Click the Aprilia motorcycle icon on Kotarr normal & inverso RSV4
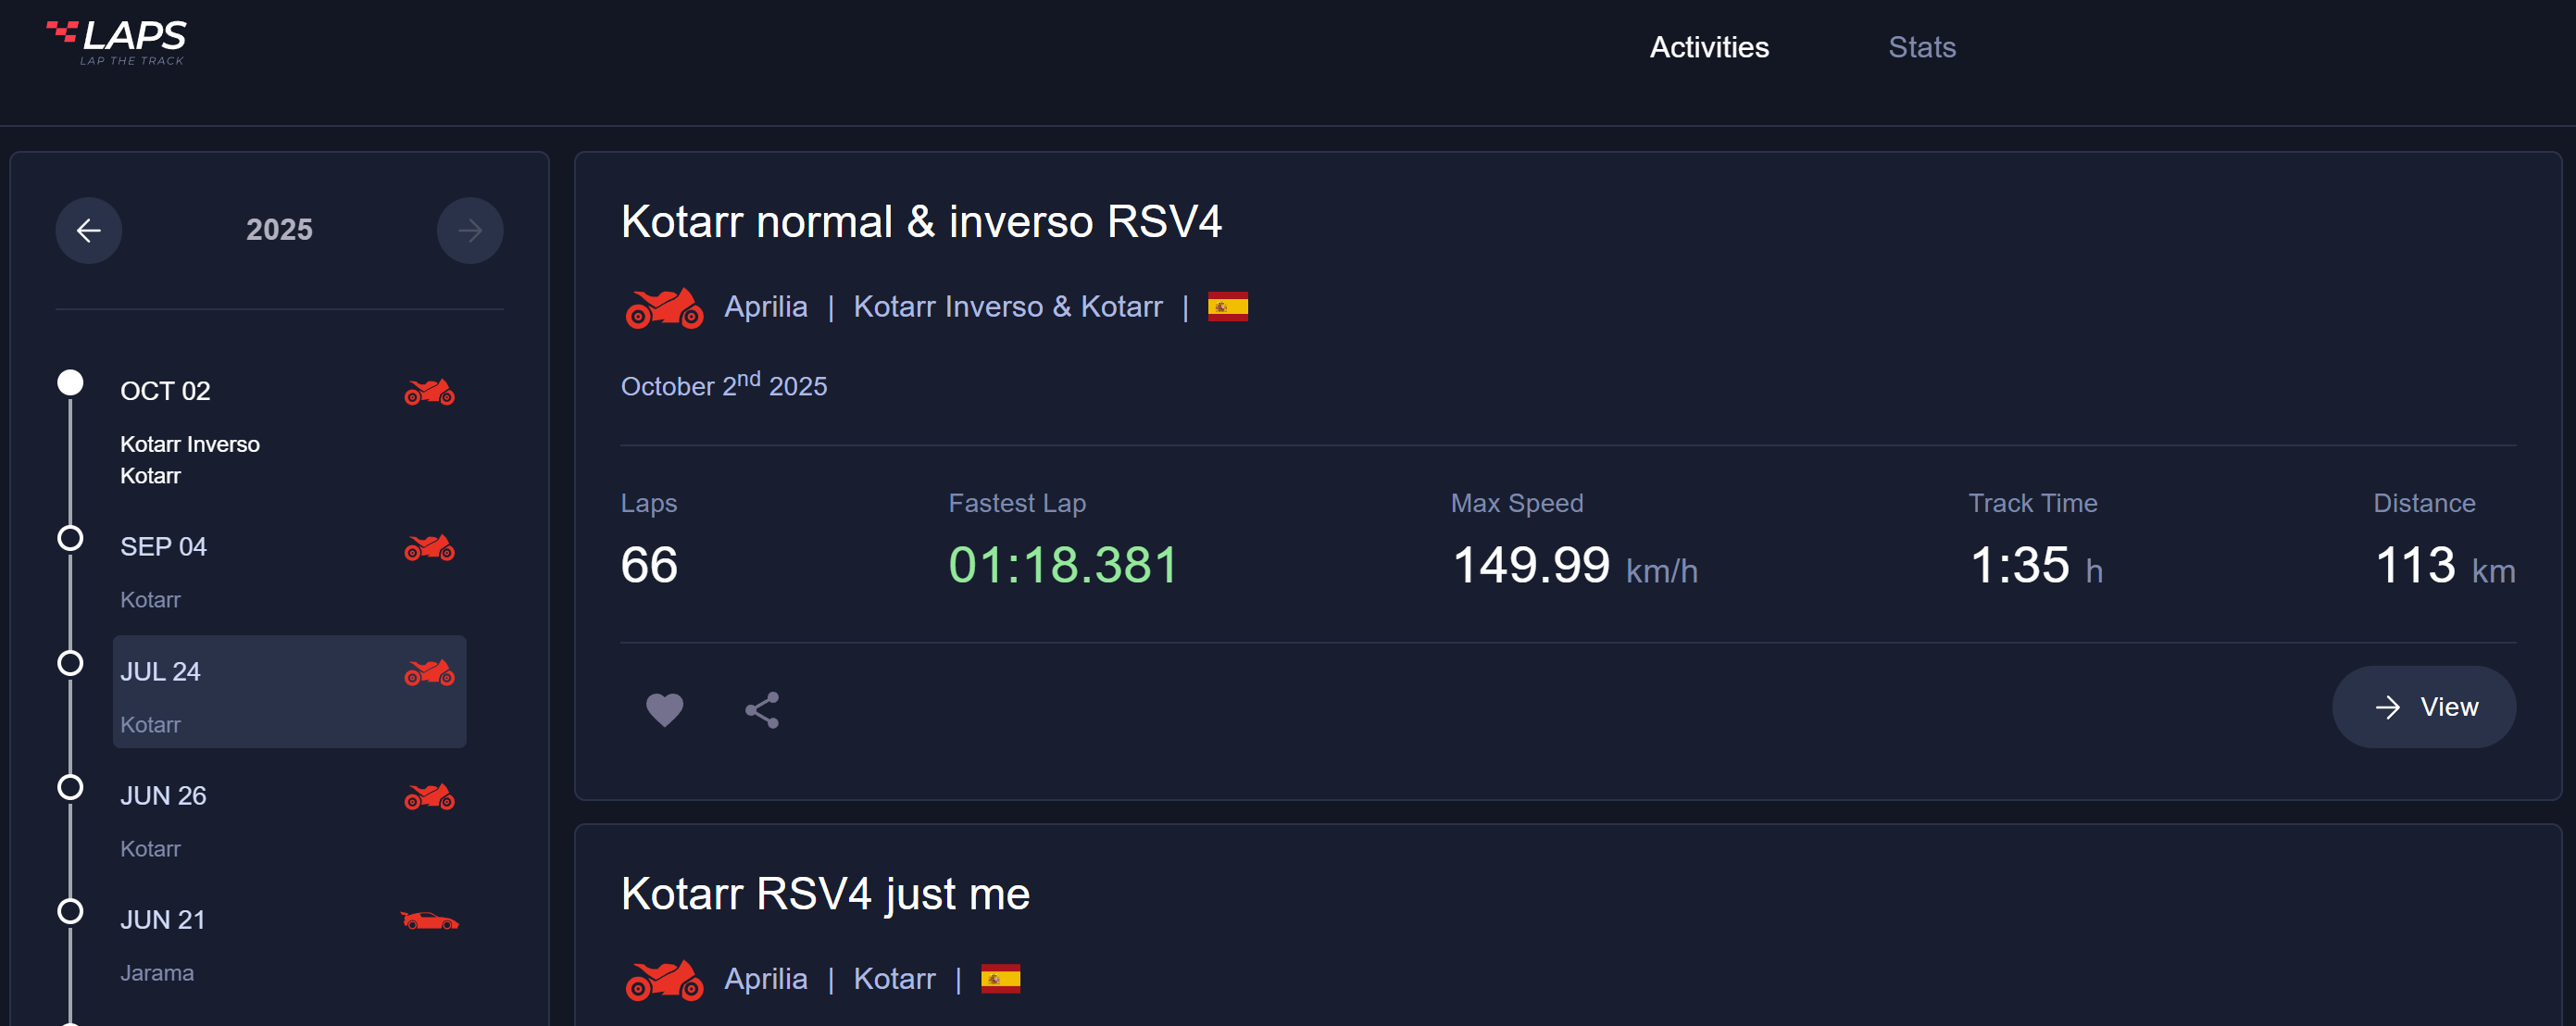The image size is (2576, 1026). click(664, 307)
